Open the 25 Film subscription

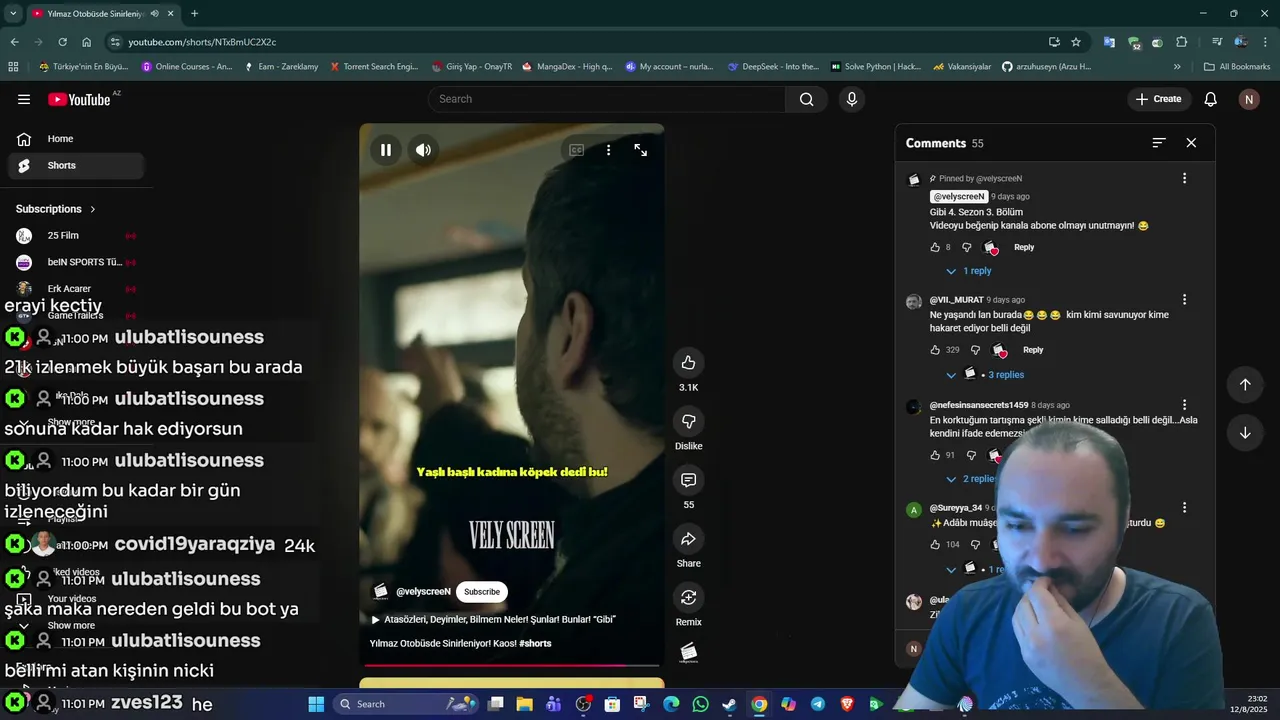76,236
